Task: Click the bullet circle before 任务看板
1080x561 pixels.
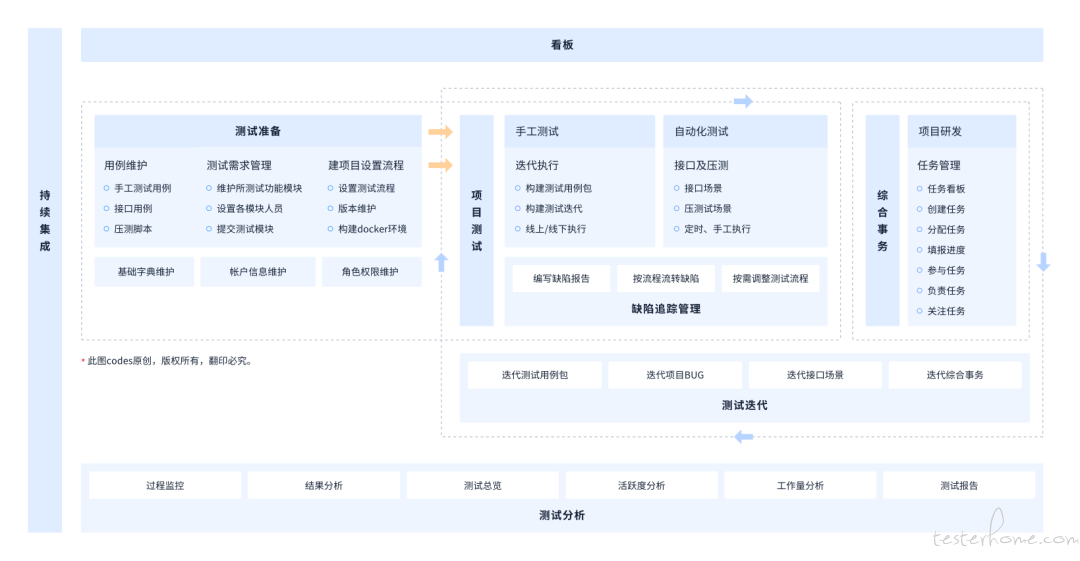Action: tap(918, 189)
